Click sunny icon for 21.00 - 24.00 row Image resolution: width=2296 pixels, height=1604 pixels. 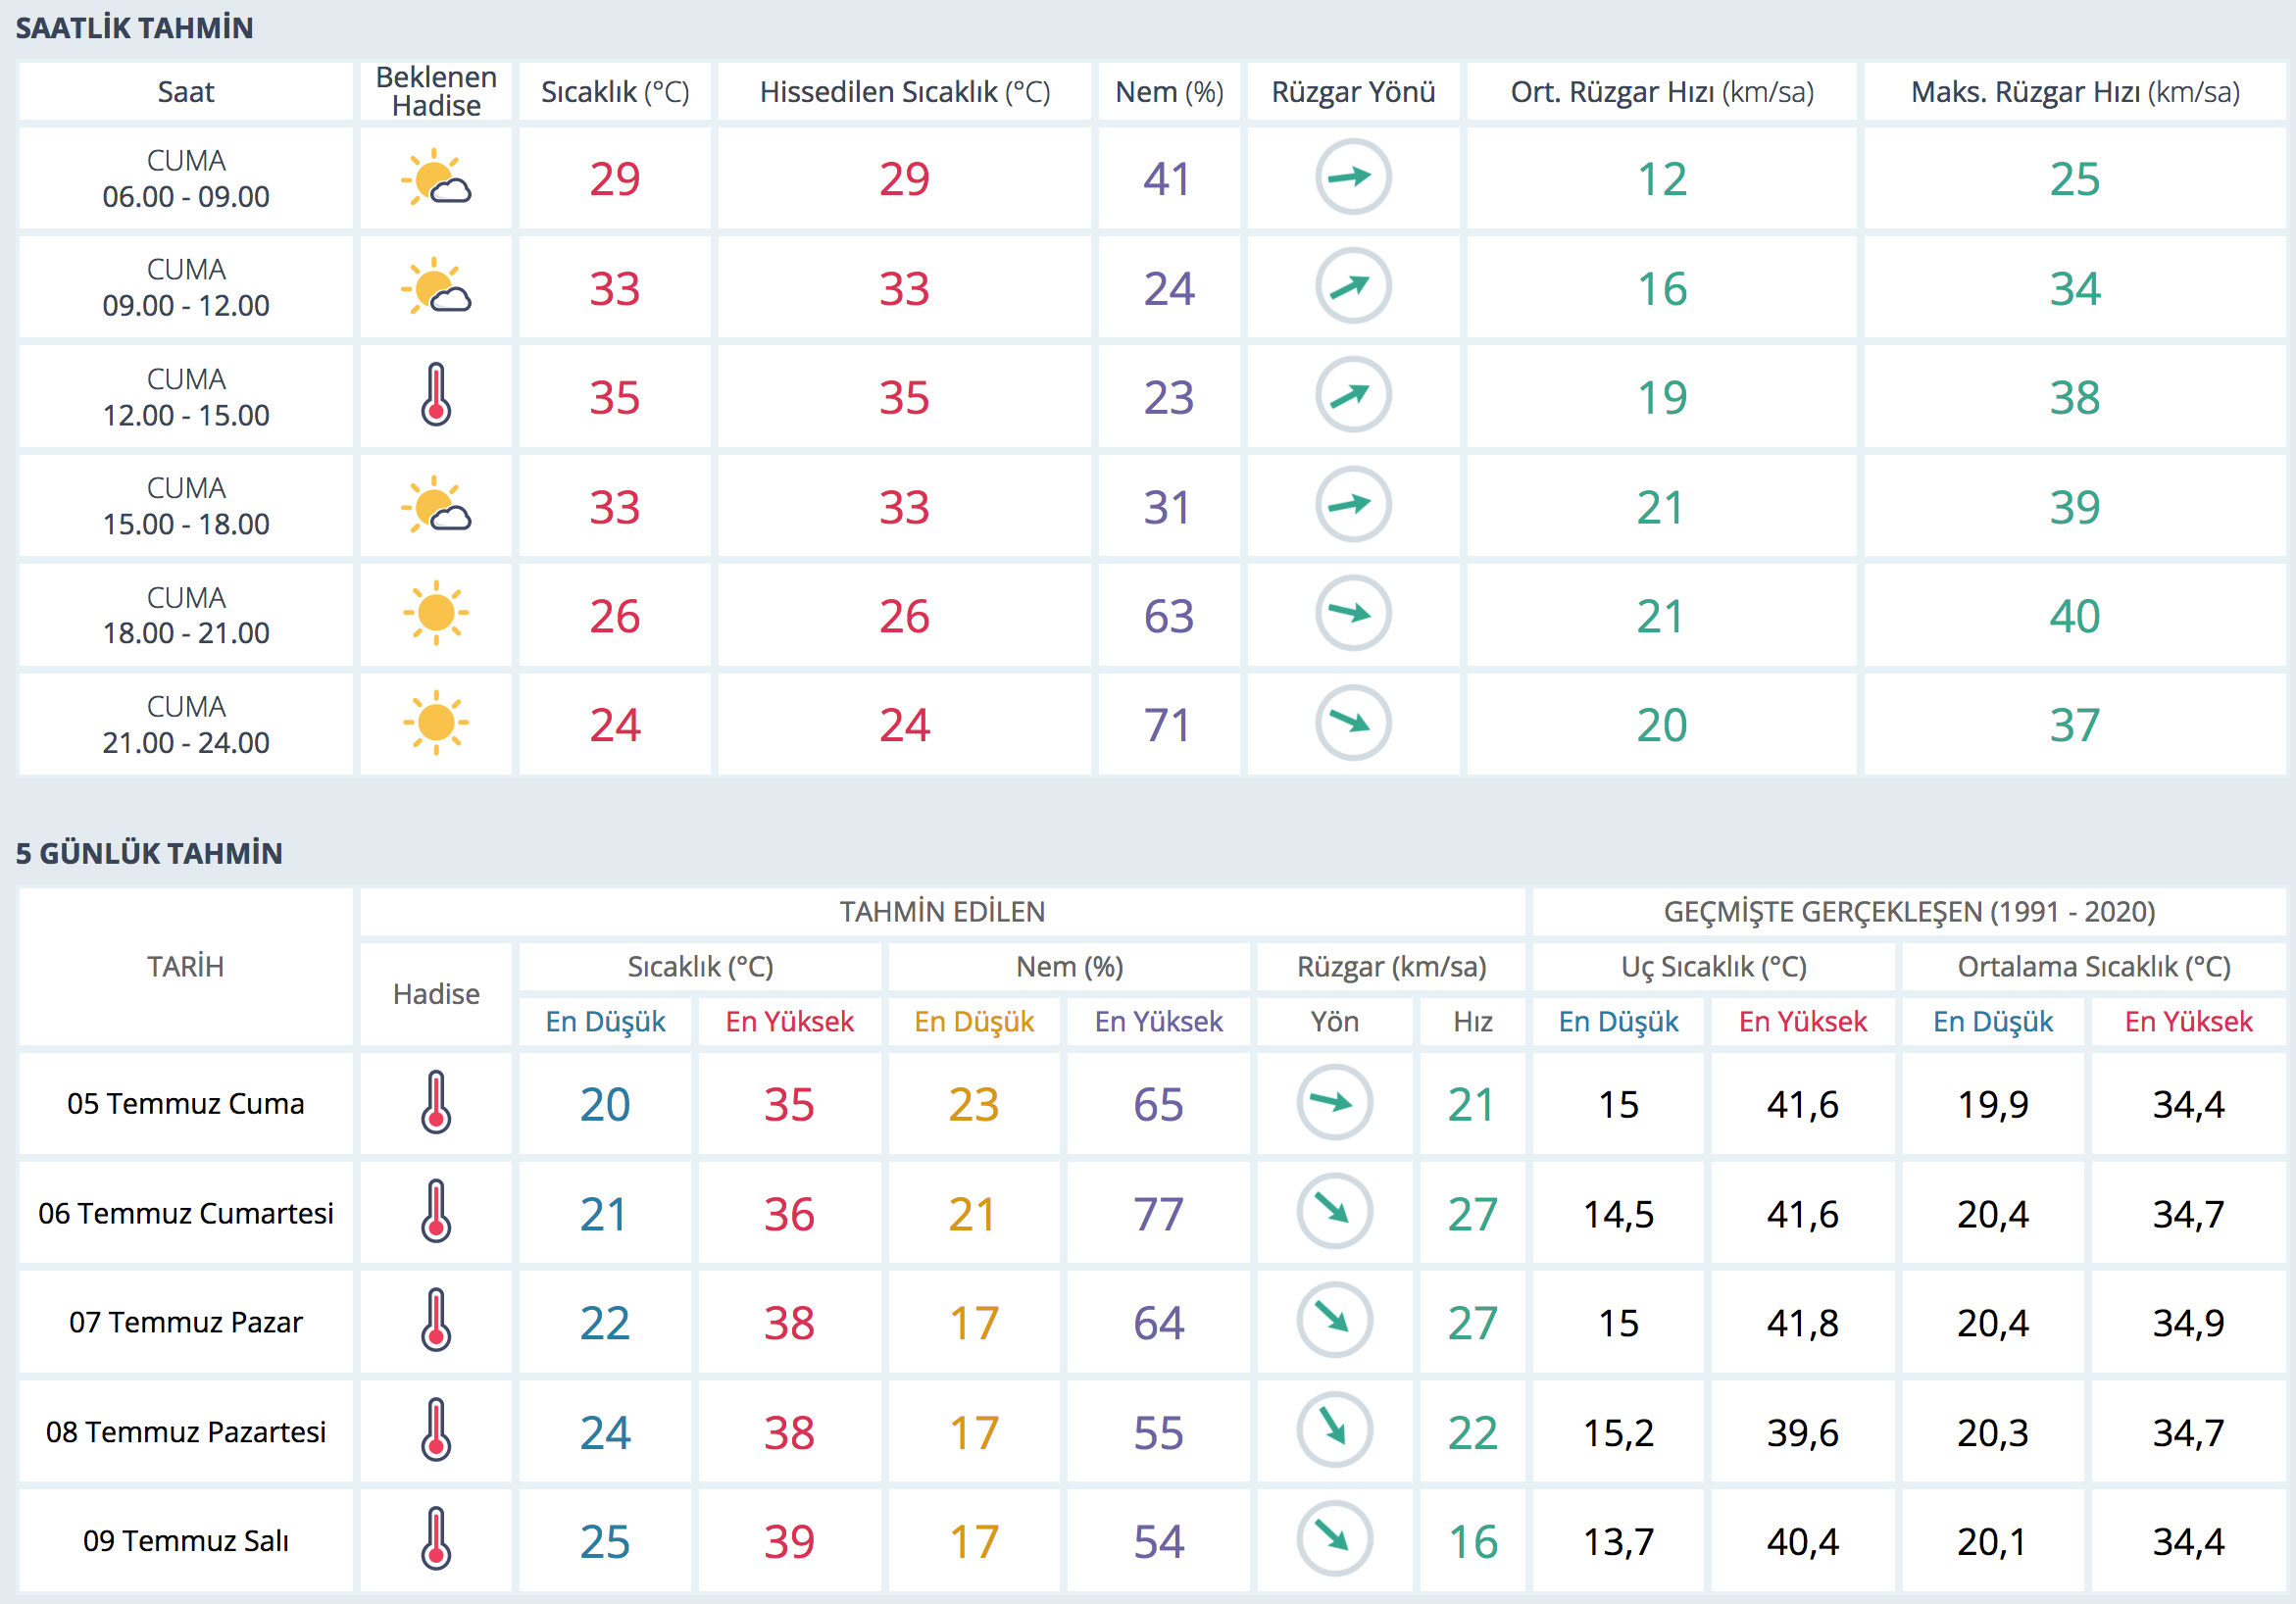click(x=436, y=722)
